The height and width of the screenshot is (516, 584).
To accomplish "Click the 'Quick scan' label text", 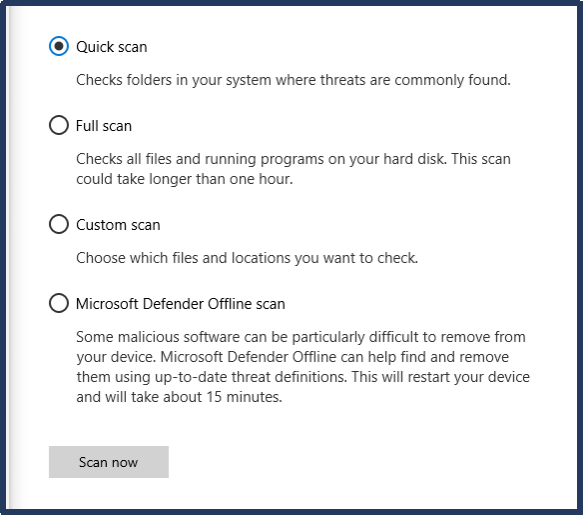I will coord(112,47).
